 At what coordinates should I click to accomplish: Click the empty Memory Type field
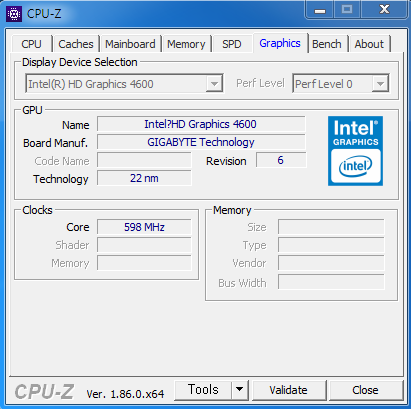331,245
